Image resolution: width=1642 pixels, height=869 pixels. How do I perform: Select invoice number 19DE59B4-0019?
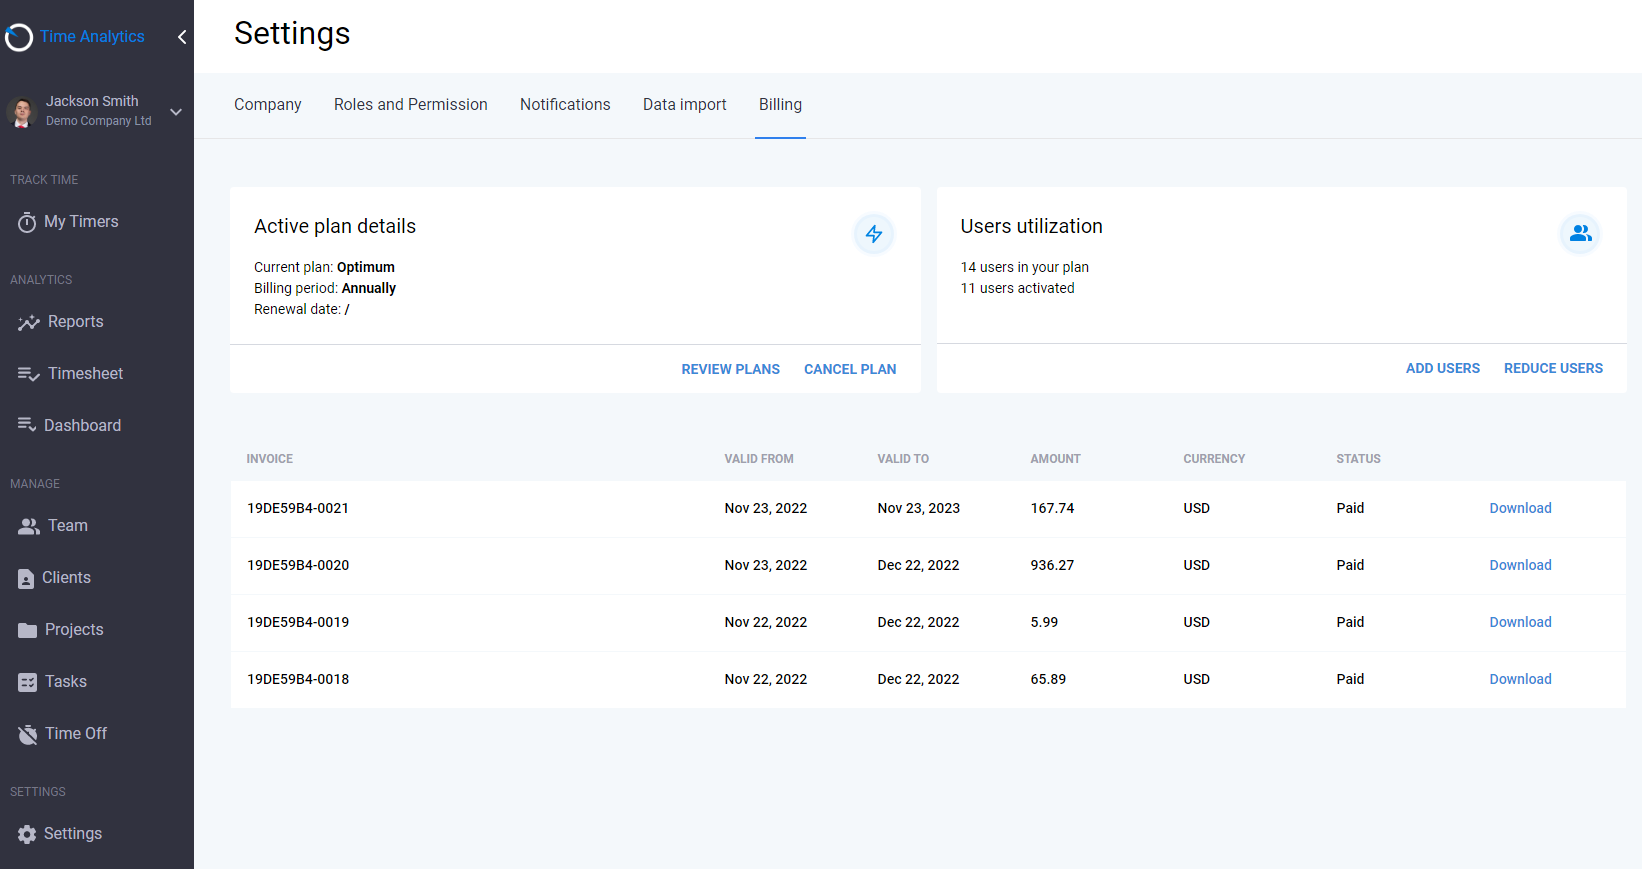(298, 622)
